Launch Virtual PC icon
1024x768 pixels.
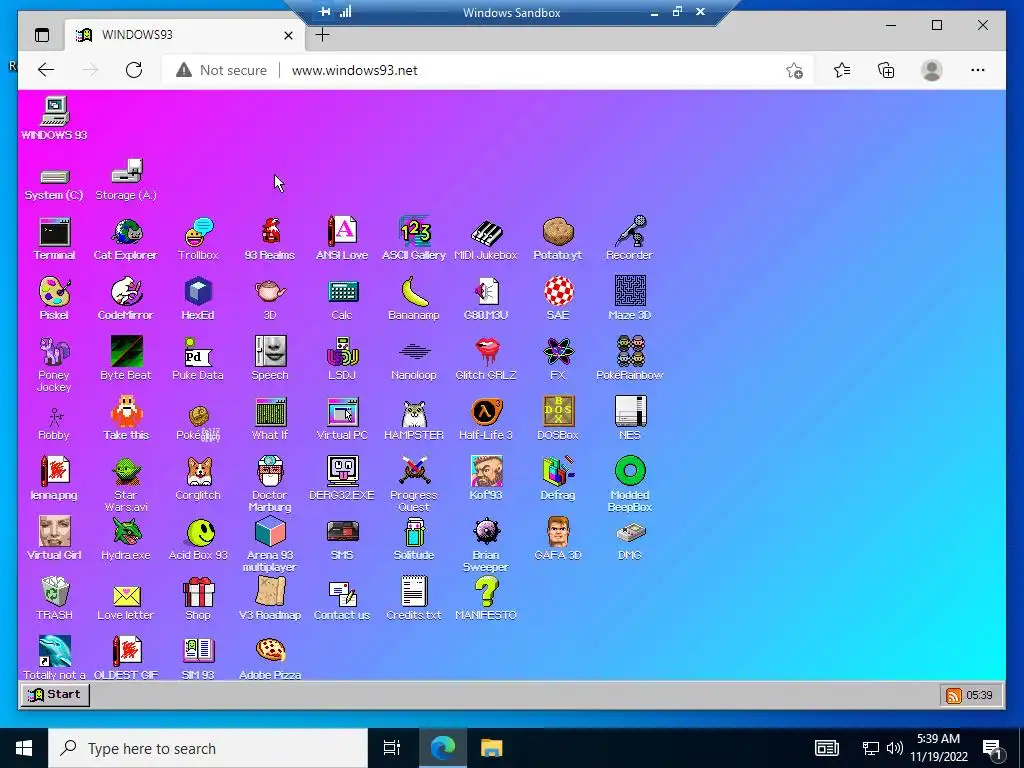(342, 419)
